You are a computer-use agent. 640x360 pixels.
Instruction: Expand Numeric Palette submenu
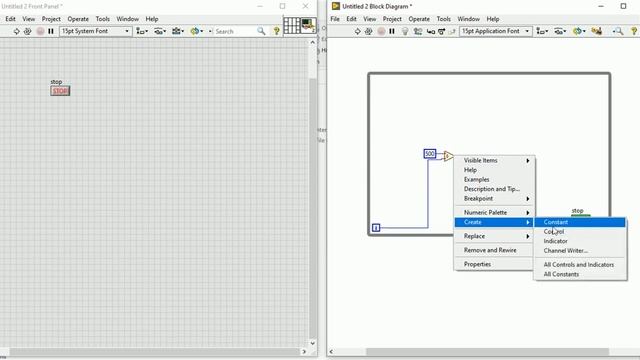495,212
